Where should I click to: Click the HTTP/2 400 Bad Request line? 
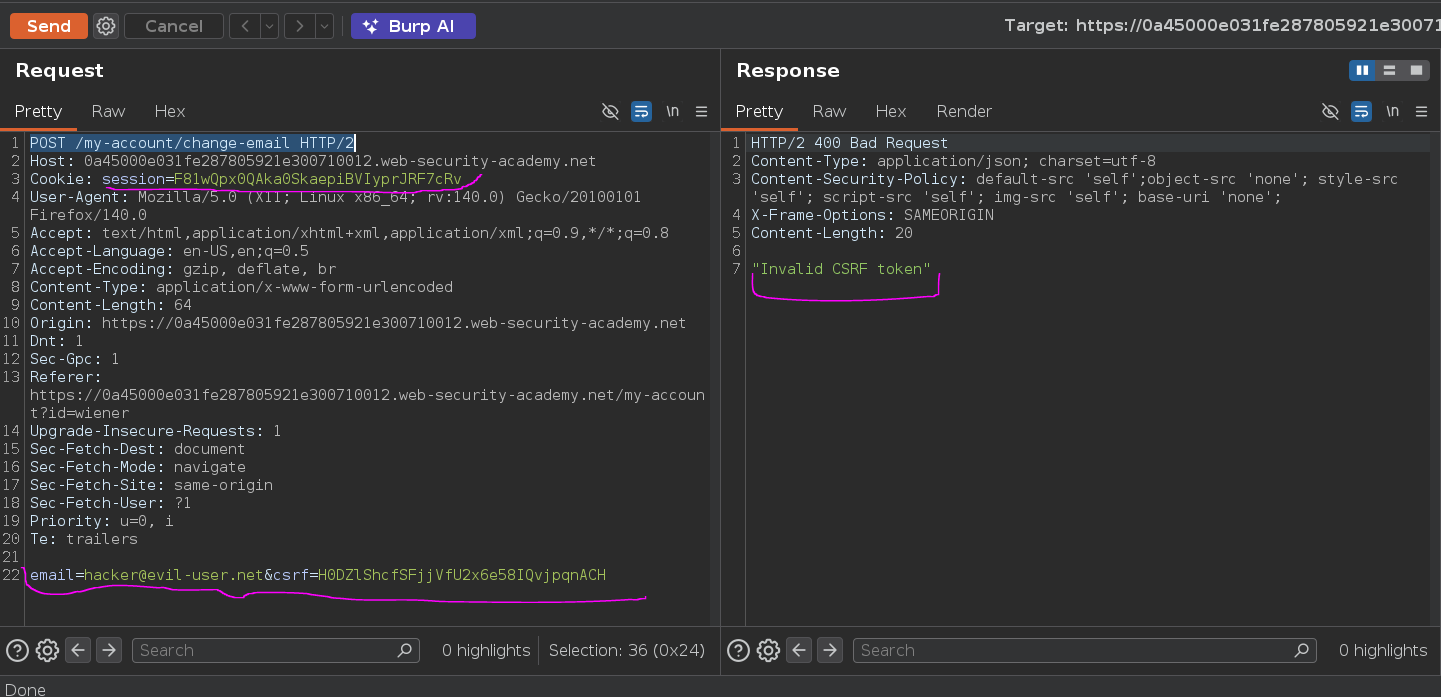pyautogui.click(x=849, y=143)
